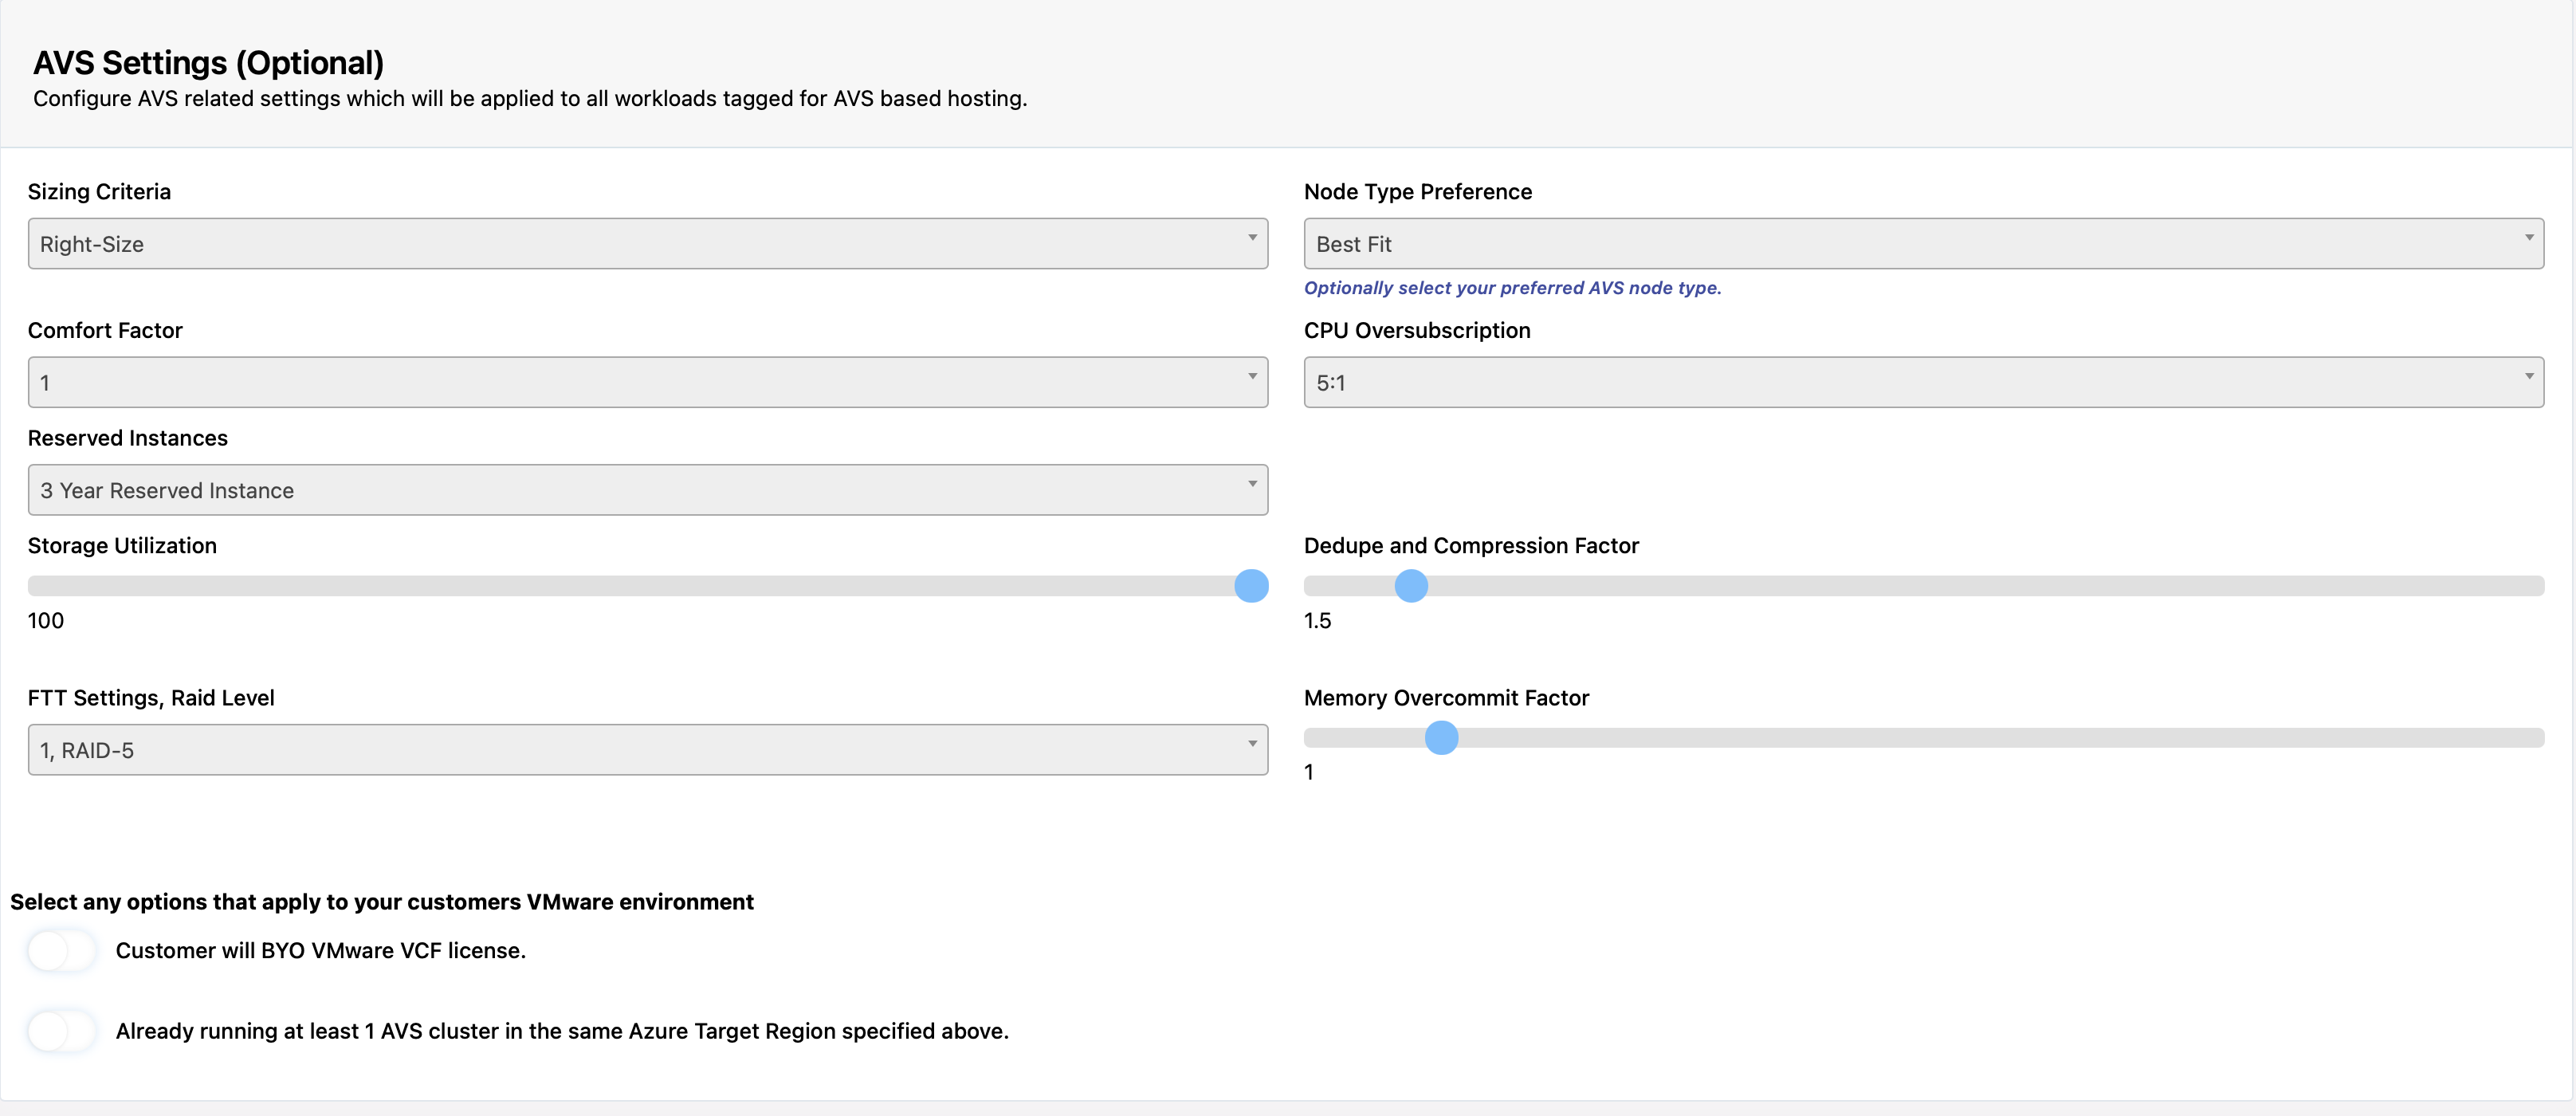Click the 'Optionally select your preferred AVS node type' hint
This screenshot has width=2576, height=1116.
pos(1512,288)
